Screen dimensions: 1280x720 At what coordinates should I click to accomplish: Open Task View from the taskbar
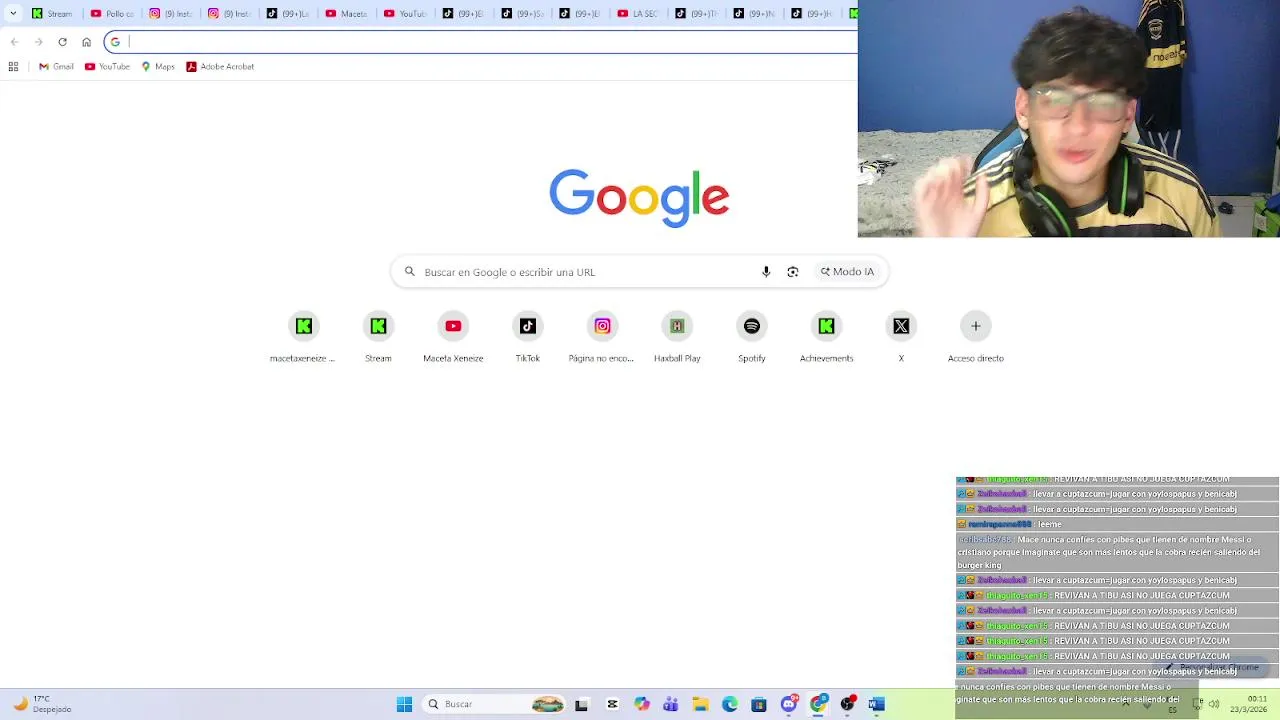point(581,704)
